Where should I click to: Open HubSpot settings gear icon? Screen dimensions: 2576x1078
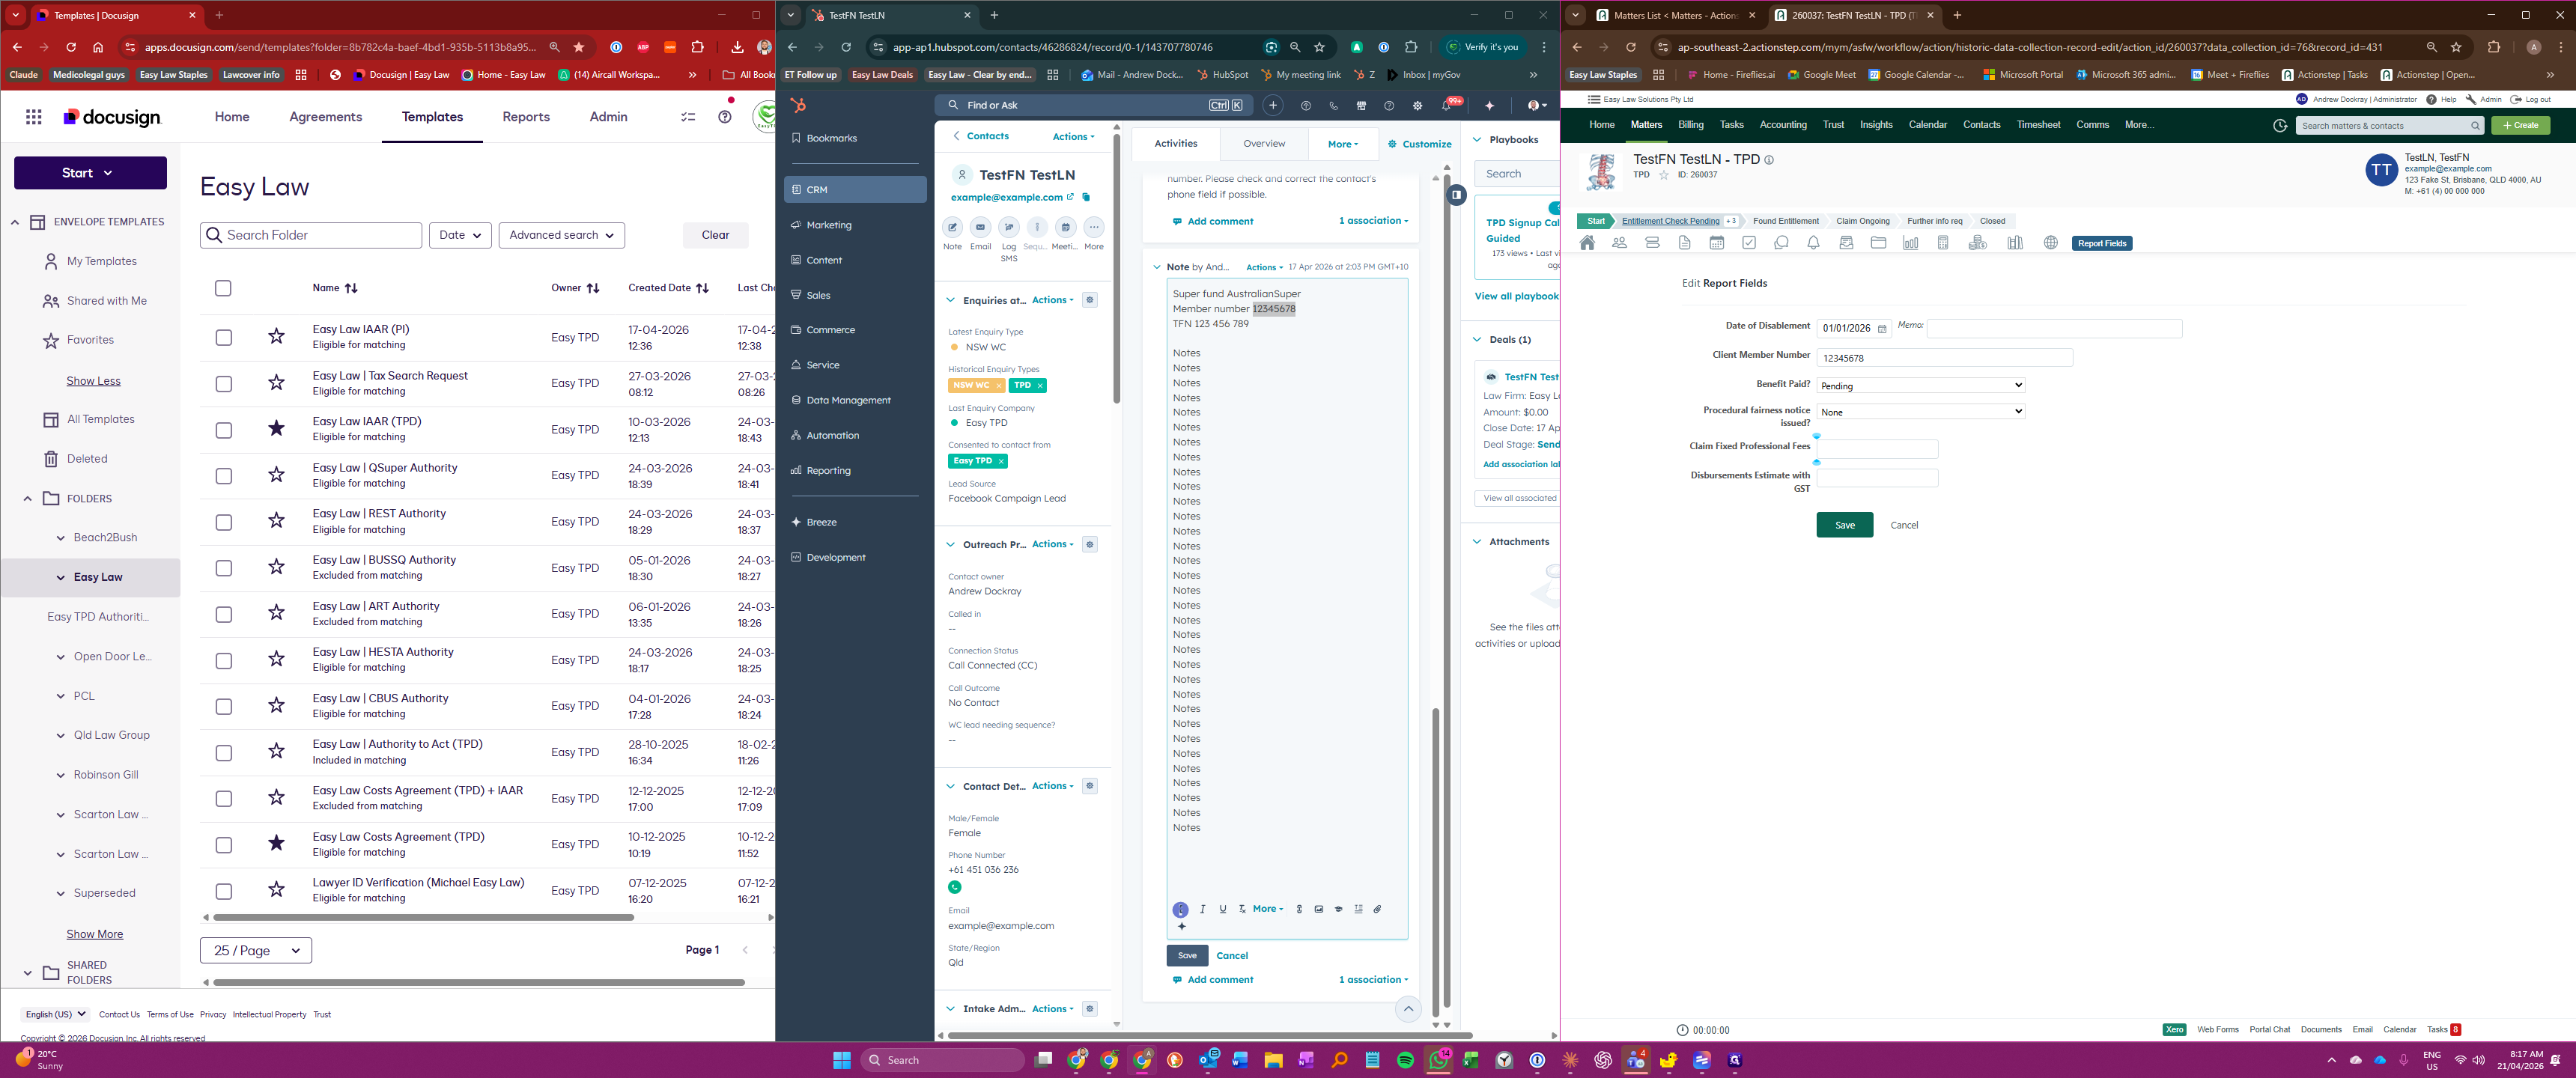tap(1417, 106)
